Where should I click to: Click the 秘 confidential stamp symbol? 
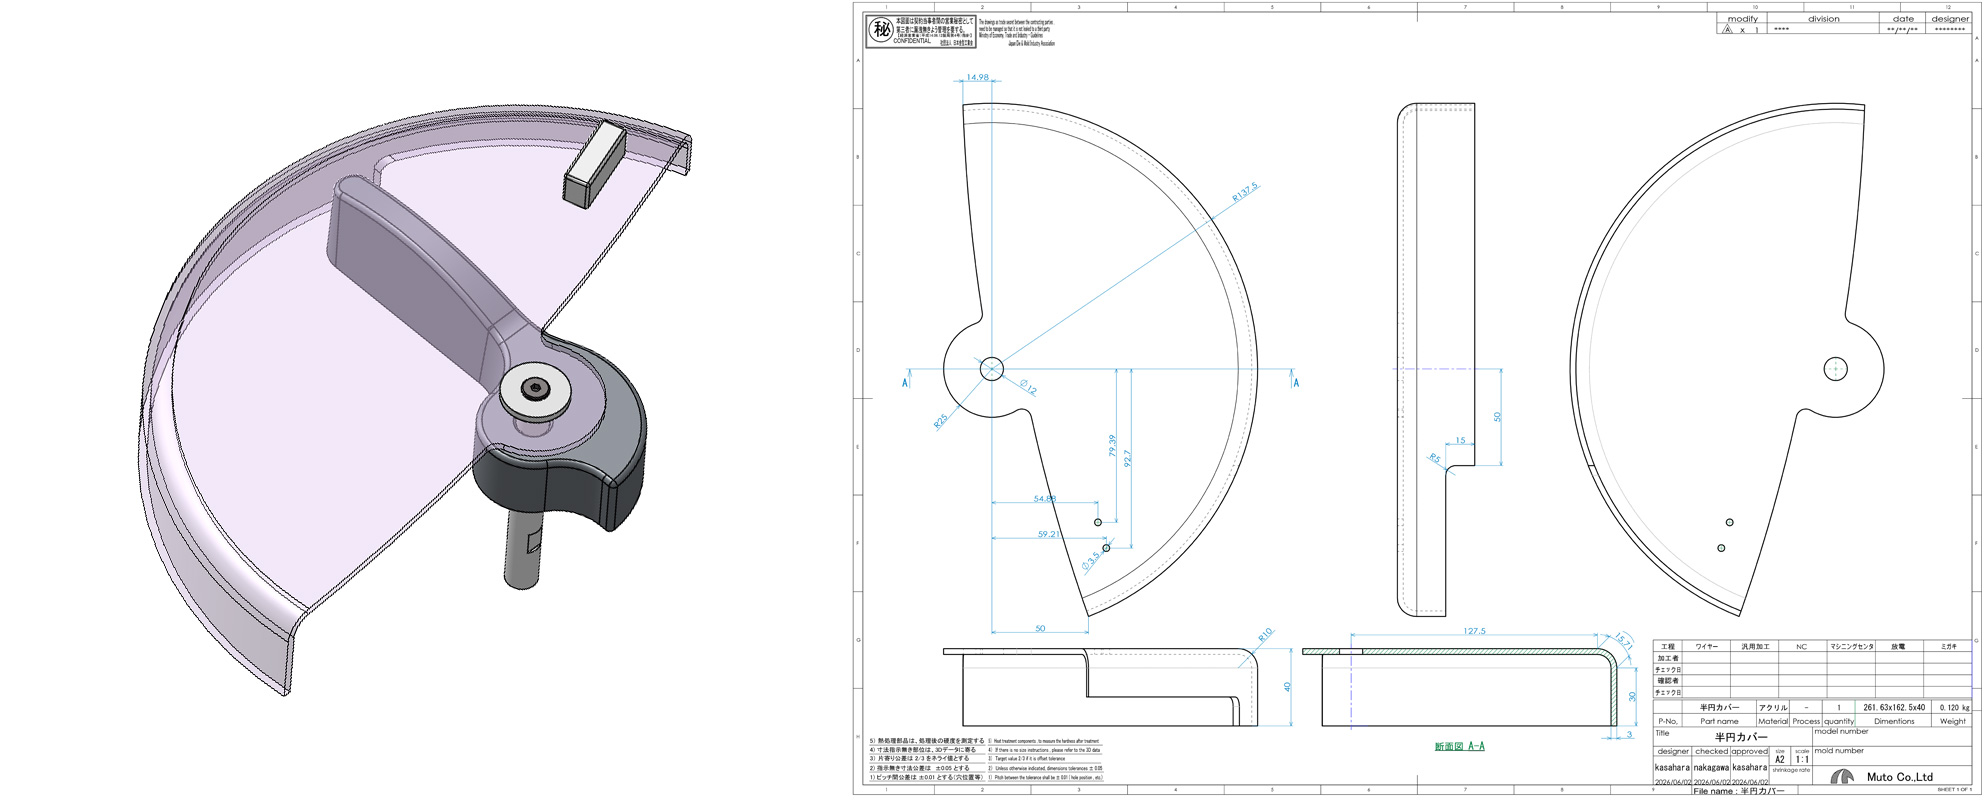881,30
